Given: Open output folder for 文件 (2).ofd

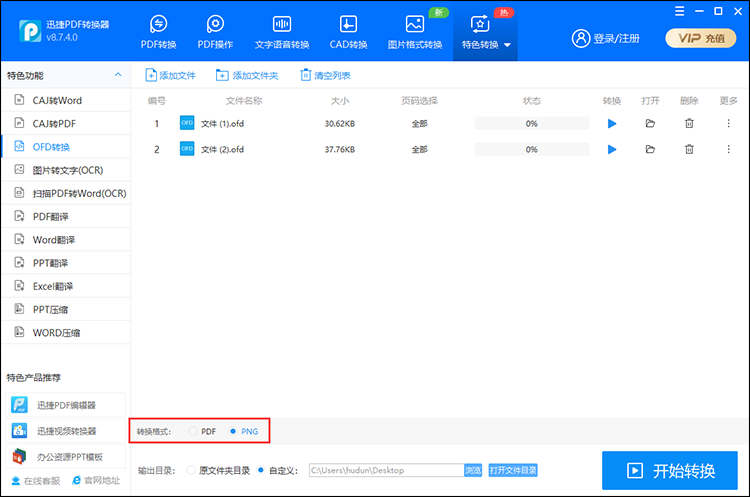Looking at the screenshot, I should coord(650,149).
